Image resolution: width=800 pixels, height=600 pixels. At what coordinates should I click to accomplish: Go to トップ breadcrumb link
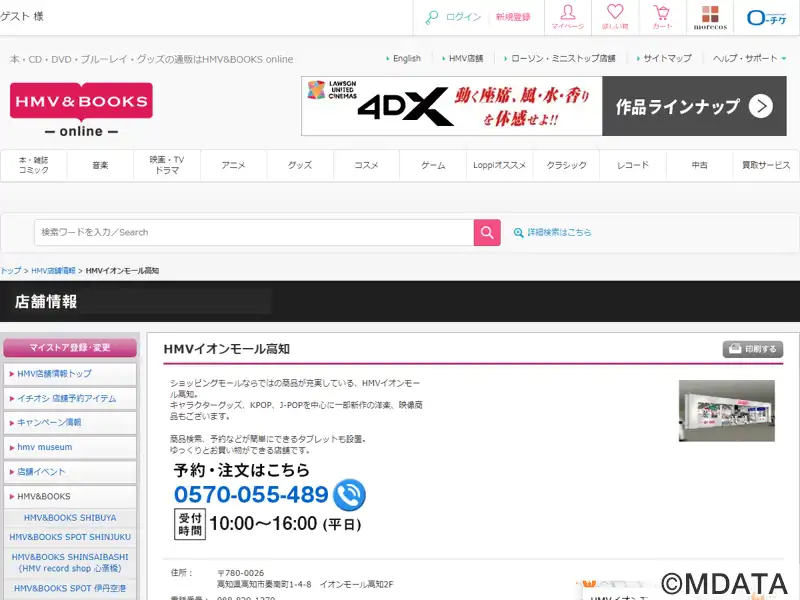pos(11,271)
